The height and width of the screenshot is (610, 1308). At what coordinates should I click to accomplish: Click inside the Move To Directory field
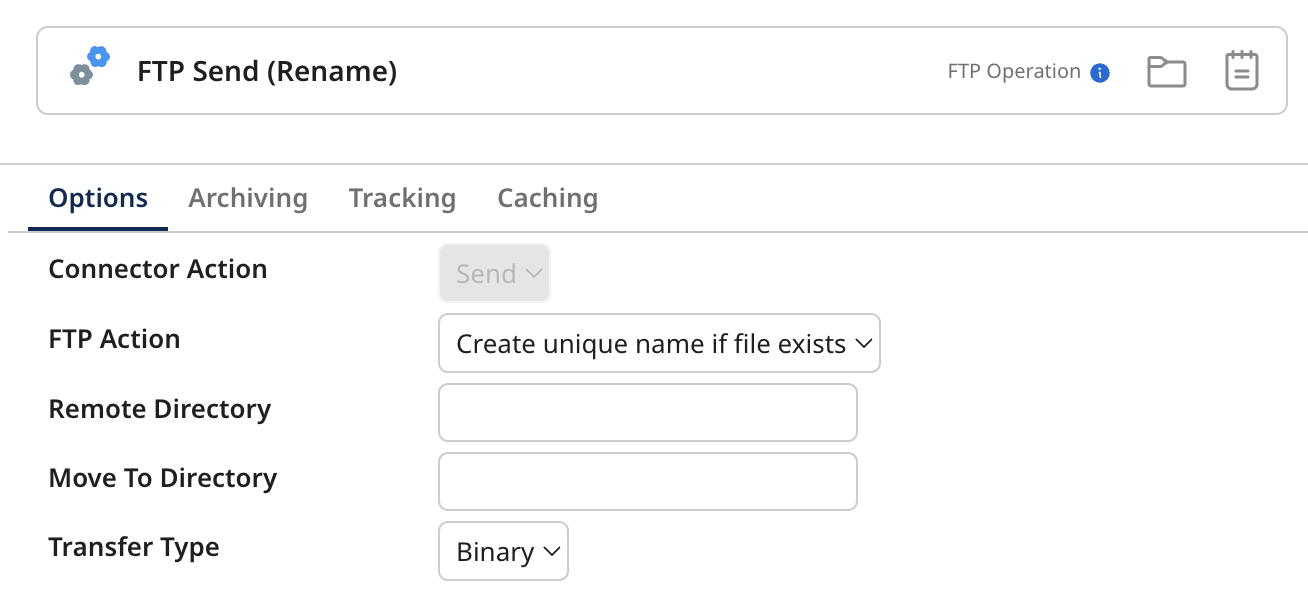point(647,481)
